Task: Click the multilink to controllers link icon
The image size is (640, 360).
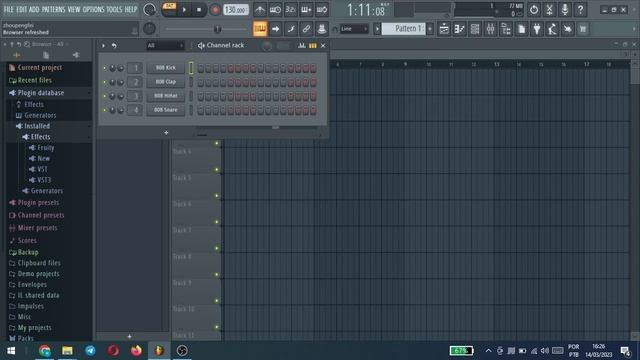Action: [x=306, y=29]
